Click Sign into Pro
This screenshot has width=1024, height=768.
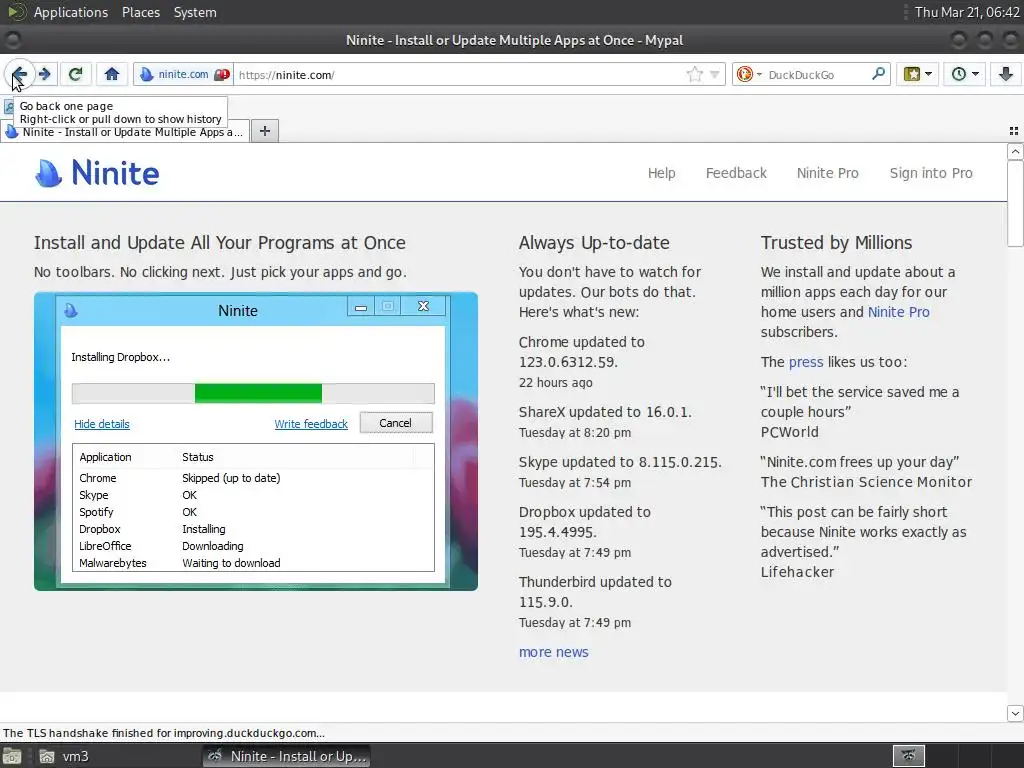(931, 173)
